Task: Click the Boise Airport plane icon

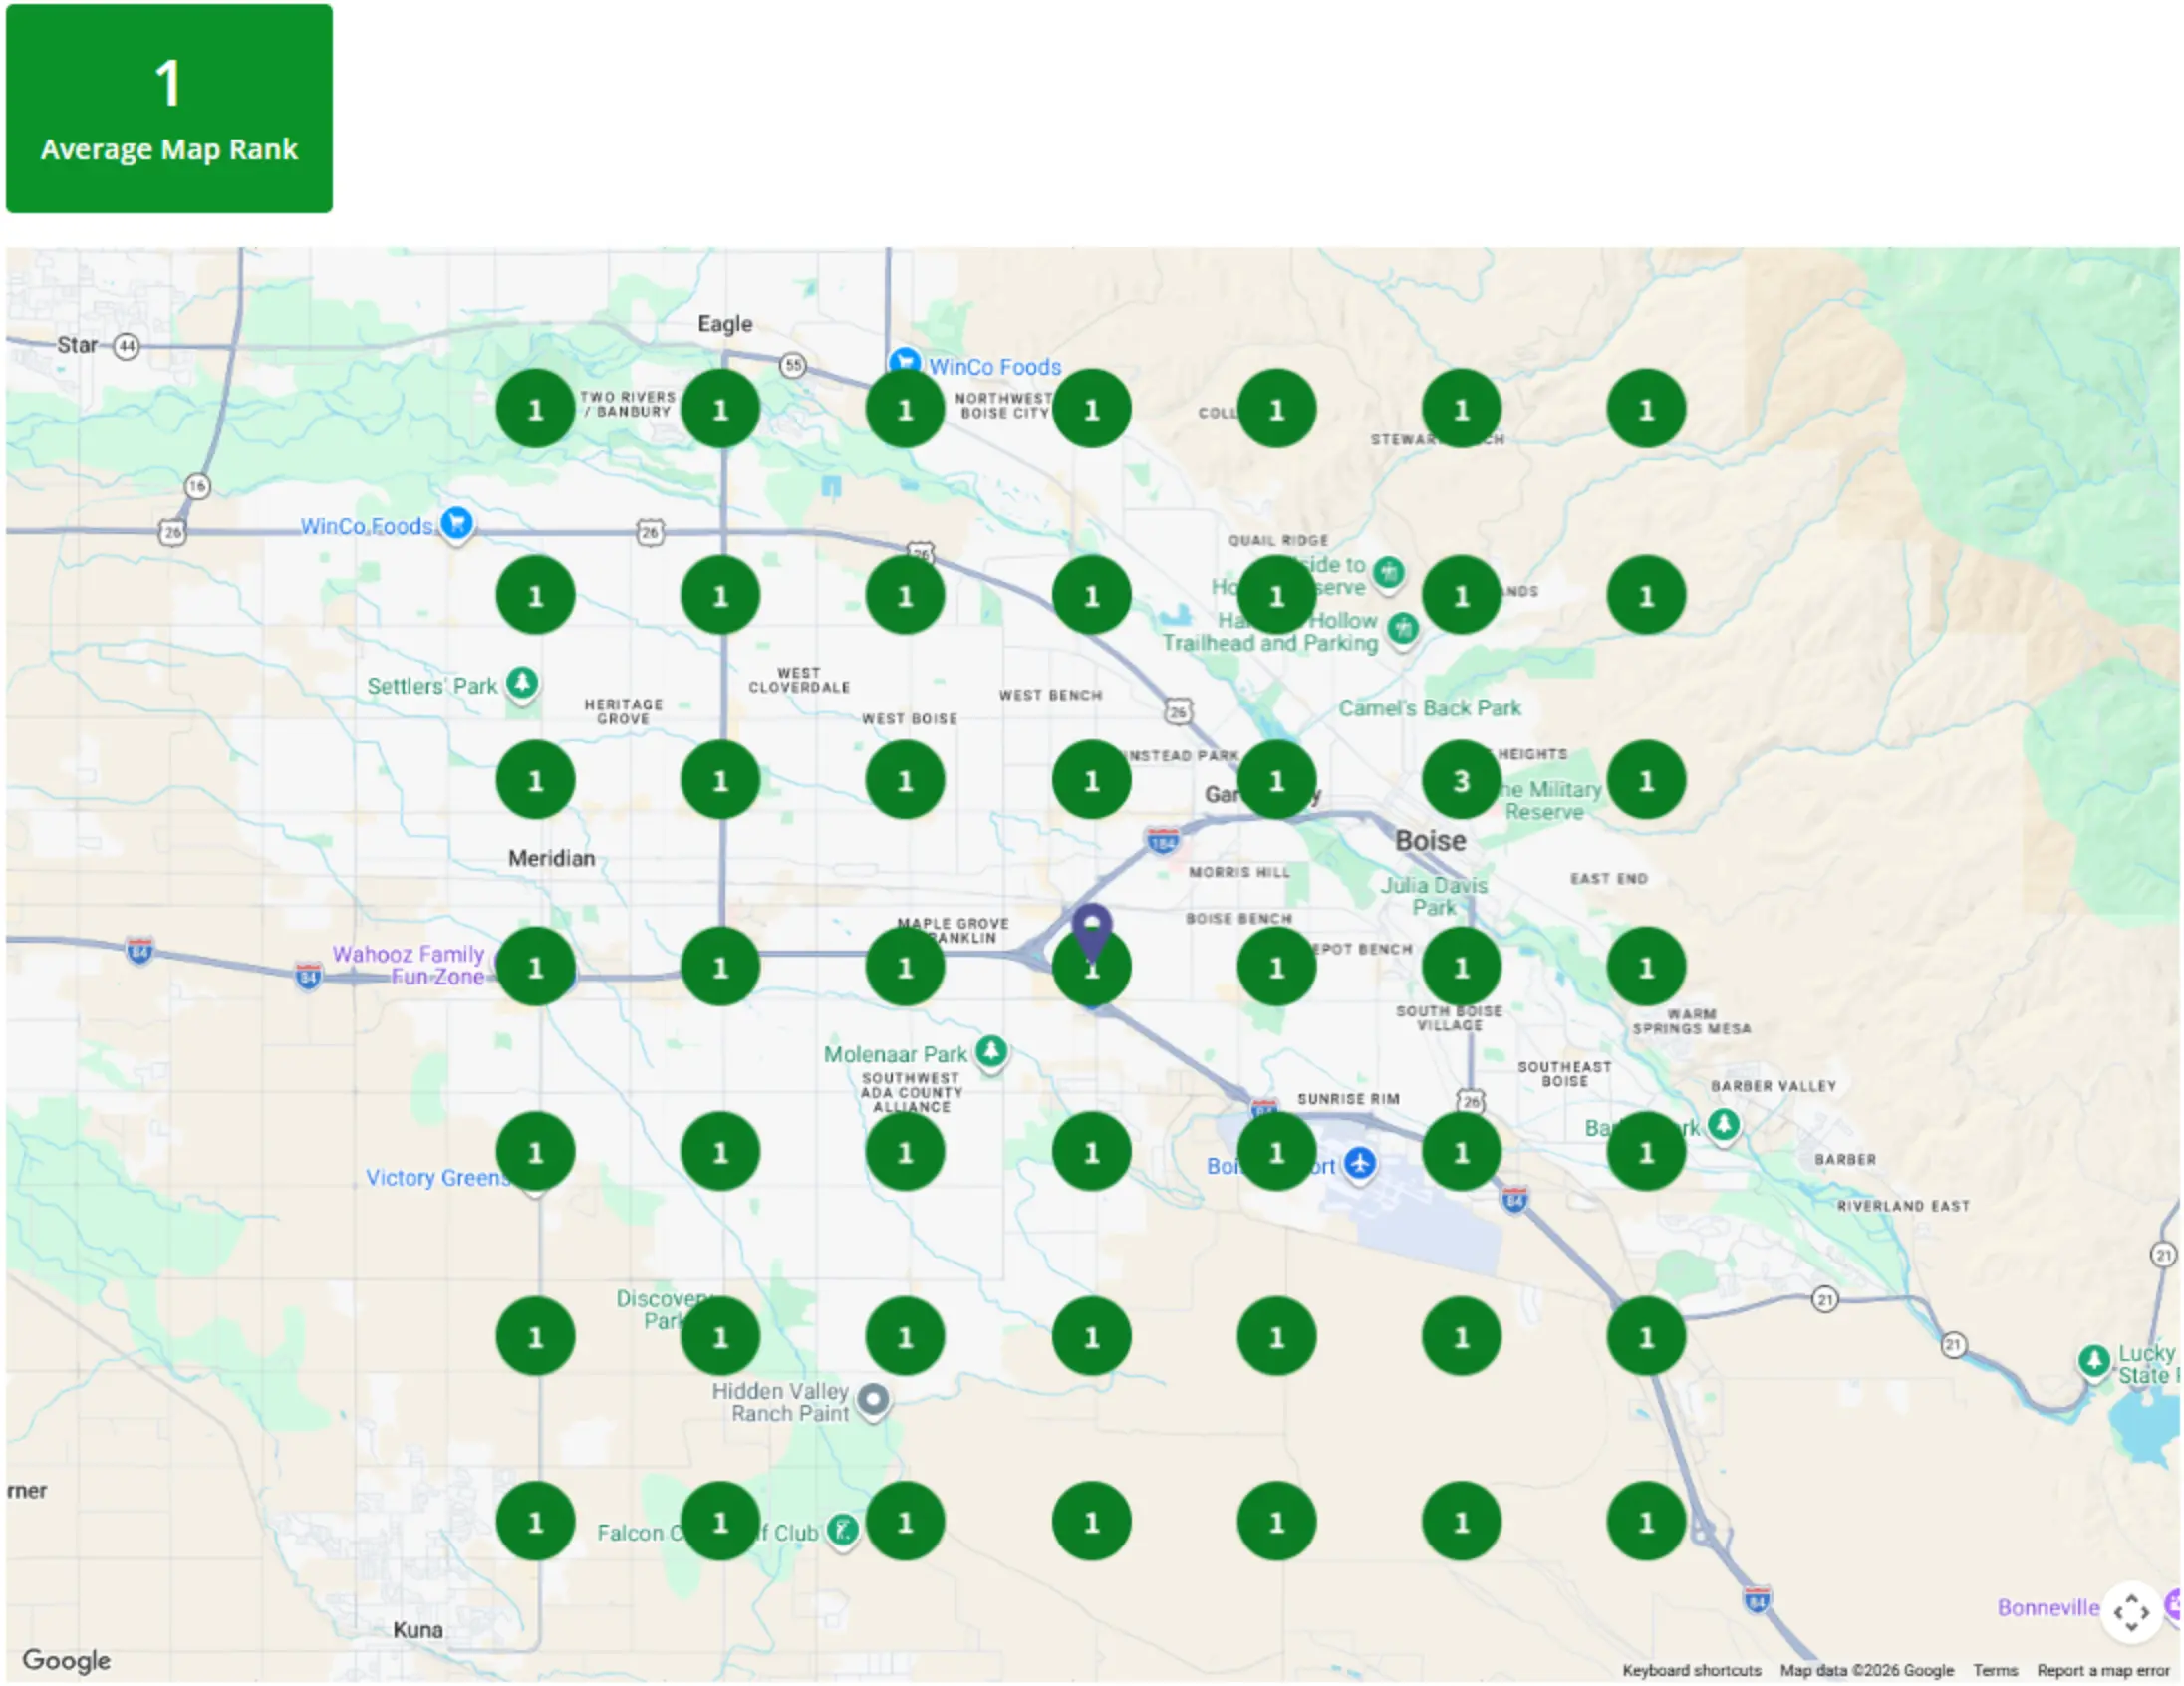Action: [x=1360, y=1163]
